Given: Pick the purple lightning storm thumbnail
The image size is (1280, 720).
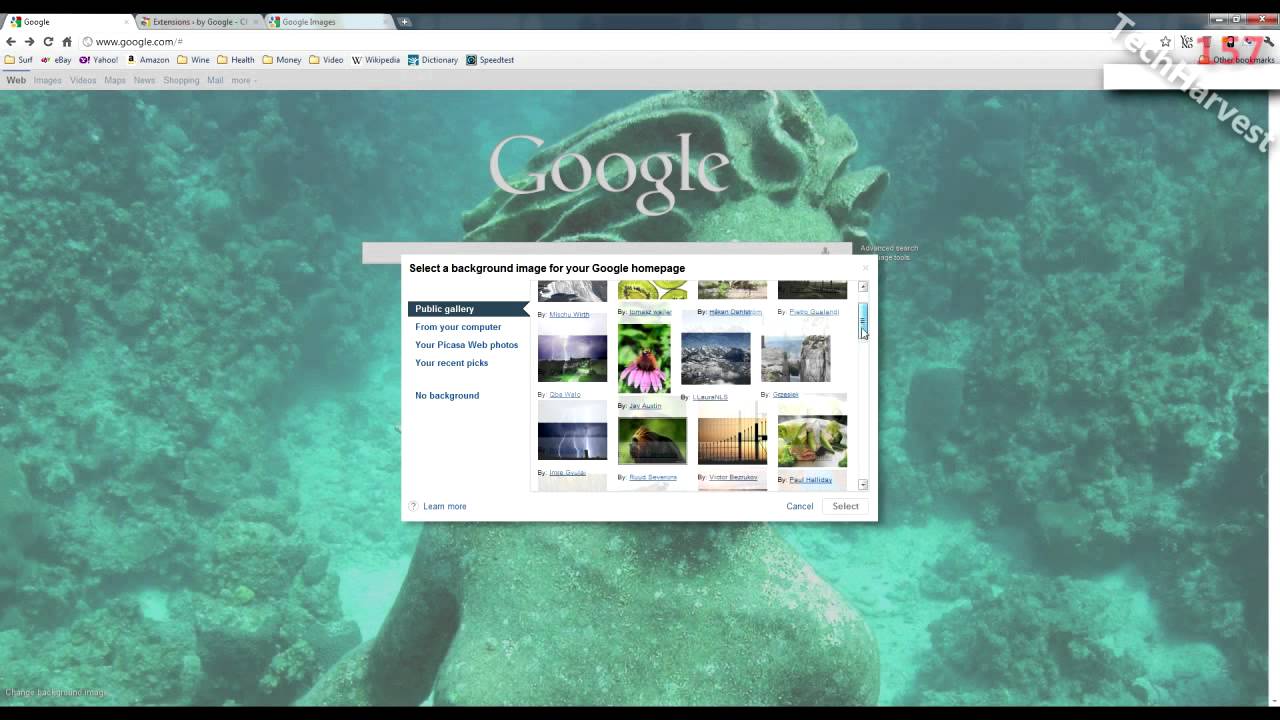Looking at the screenshot, I should 572,358.
